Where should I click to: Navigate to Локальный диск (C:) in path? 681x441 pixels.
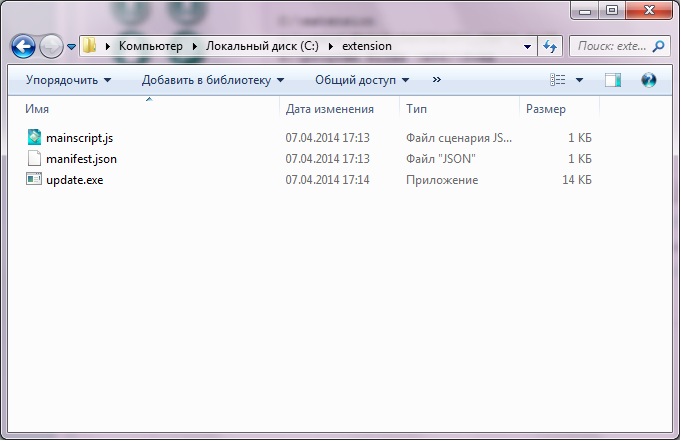point(262,46)
